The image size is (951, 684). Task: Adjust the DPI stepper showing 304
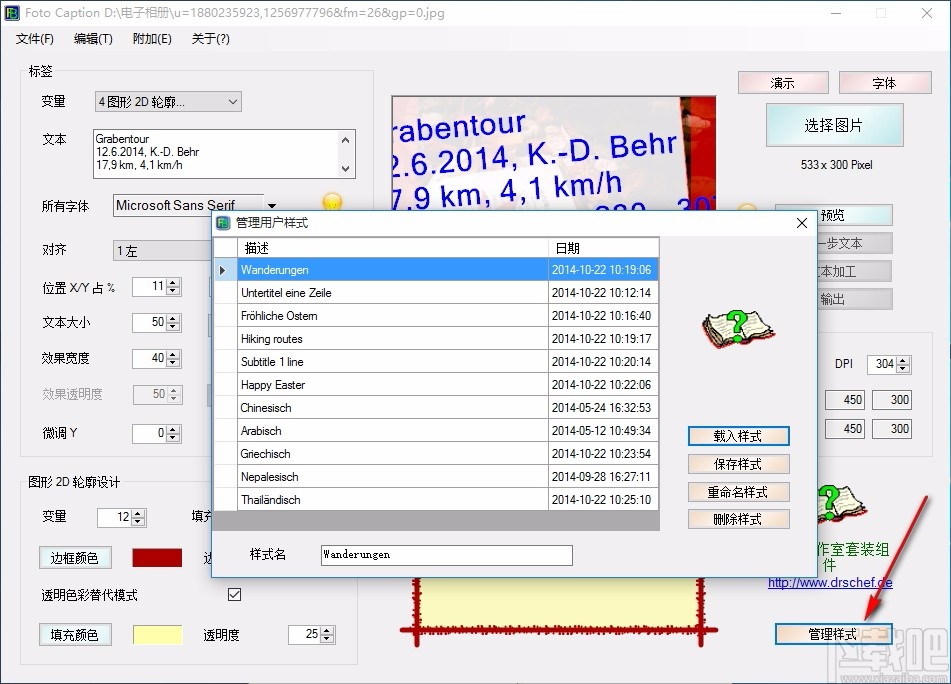903,364
